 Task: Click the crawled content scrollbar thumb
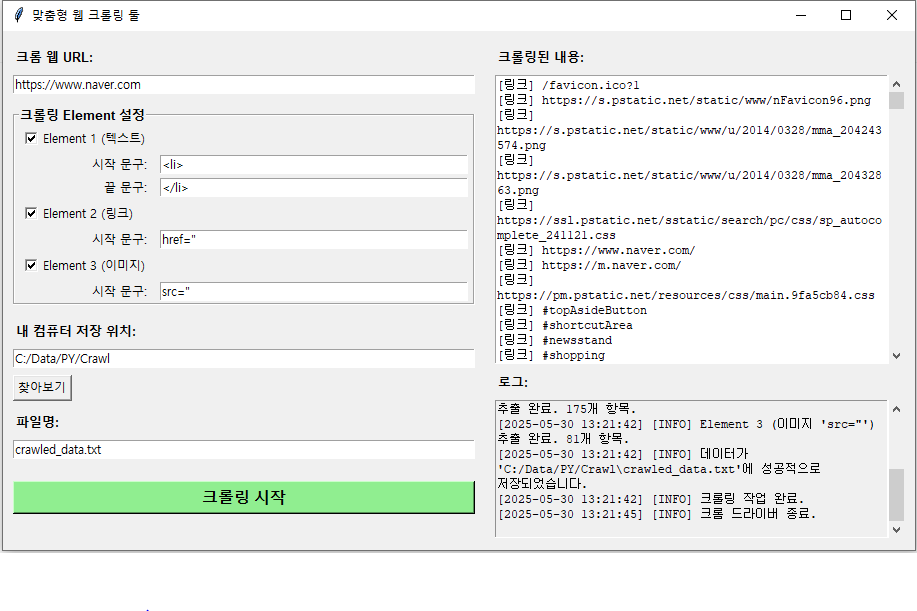click(897, 101)
